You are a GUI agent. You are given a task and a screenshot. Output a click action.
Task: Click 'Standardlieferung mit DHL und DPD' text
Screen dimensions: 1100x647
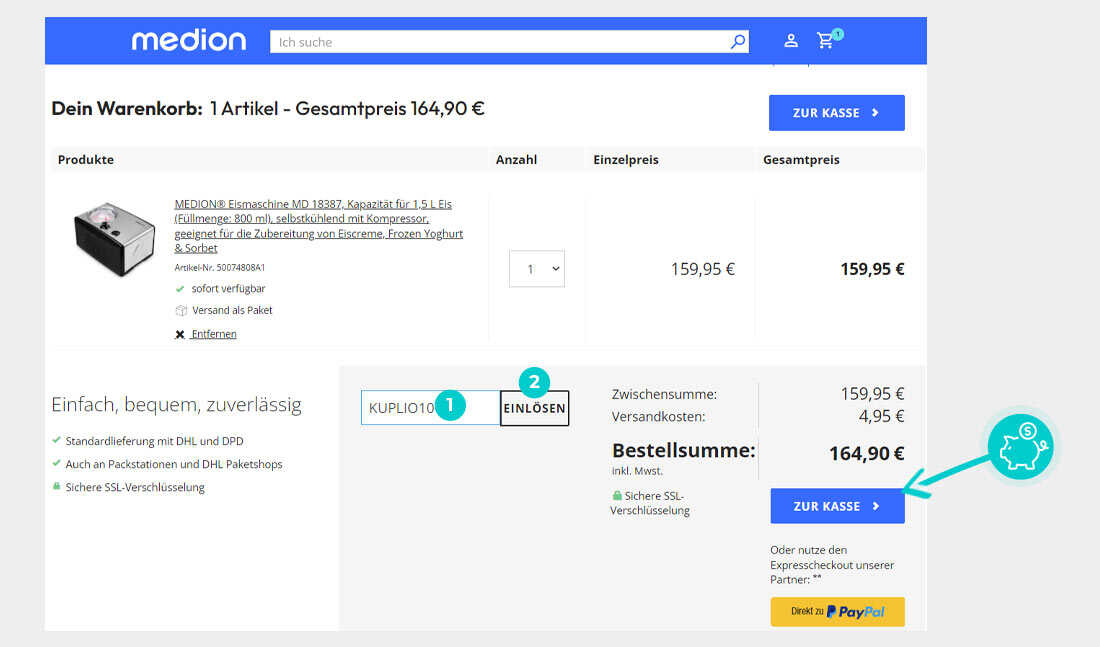pyautogui.click(x=154, y=441)
